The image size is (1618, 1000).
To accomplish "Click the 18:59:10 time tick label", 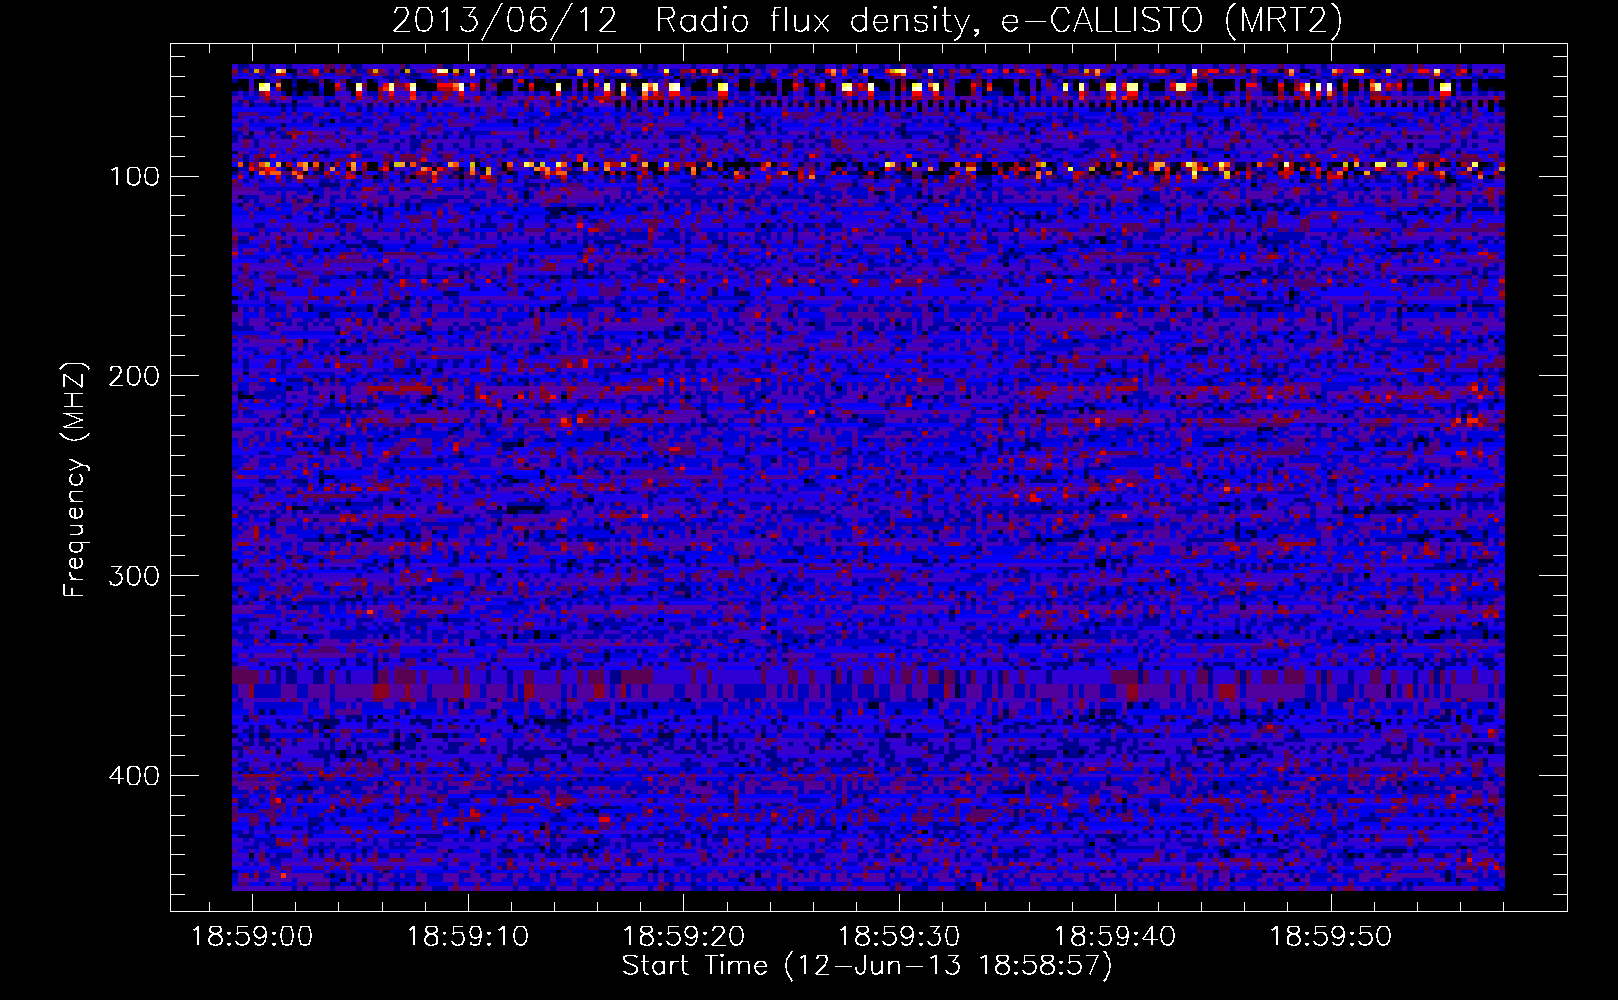I will point(468,937).
